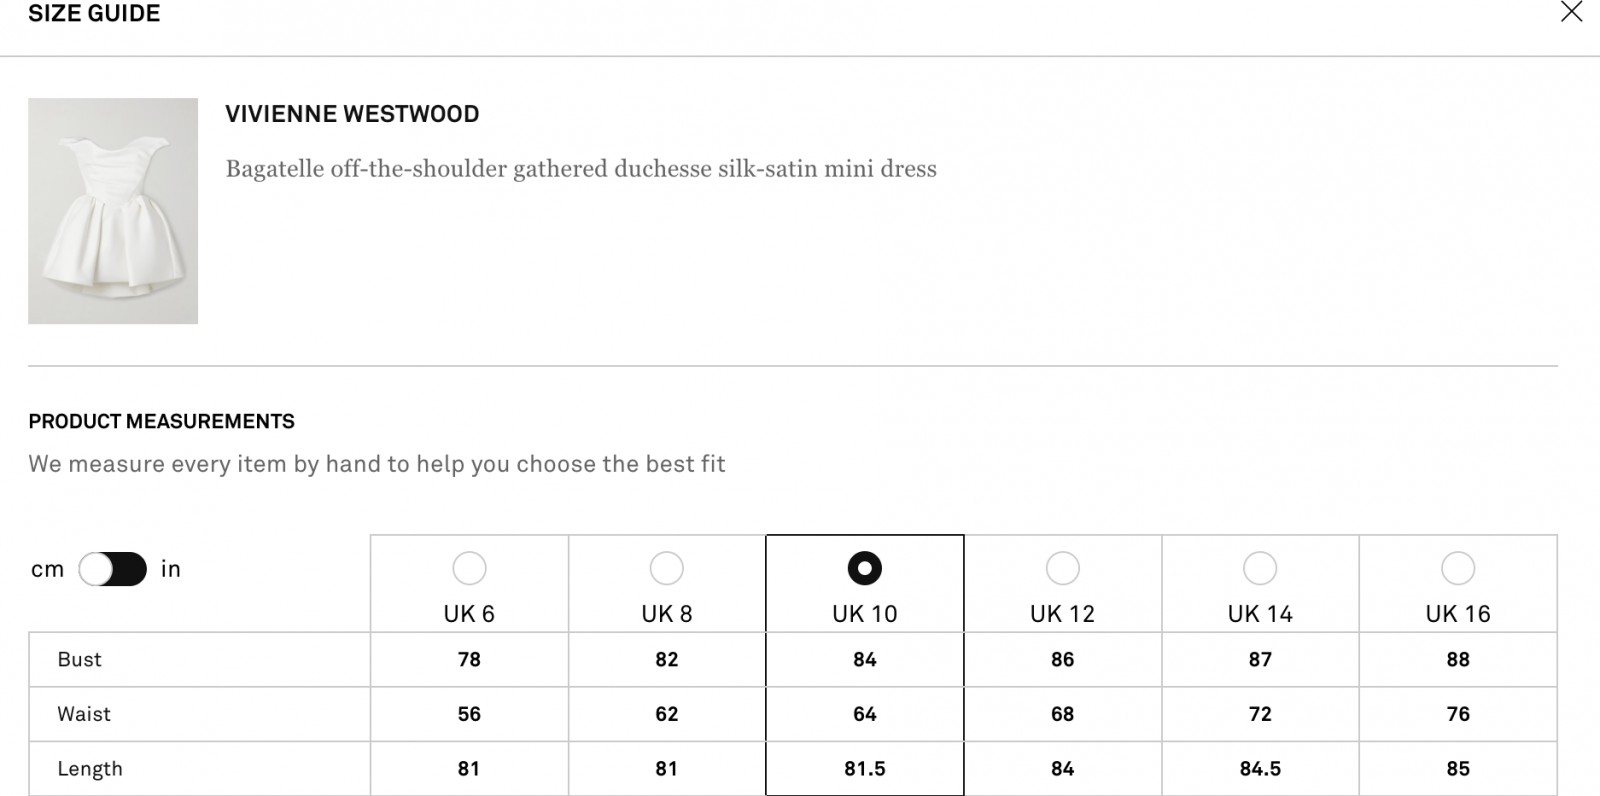This screenshot has width=1600, height=796.
Task: Click the Vivienne Westwood brand name
Action: click(x=352, y=114)
